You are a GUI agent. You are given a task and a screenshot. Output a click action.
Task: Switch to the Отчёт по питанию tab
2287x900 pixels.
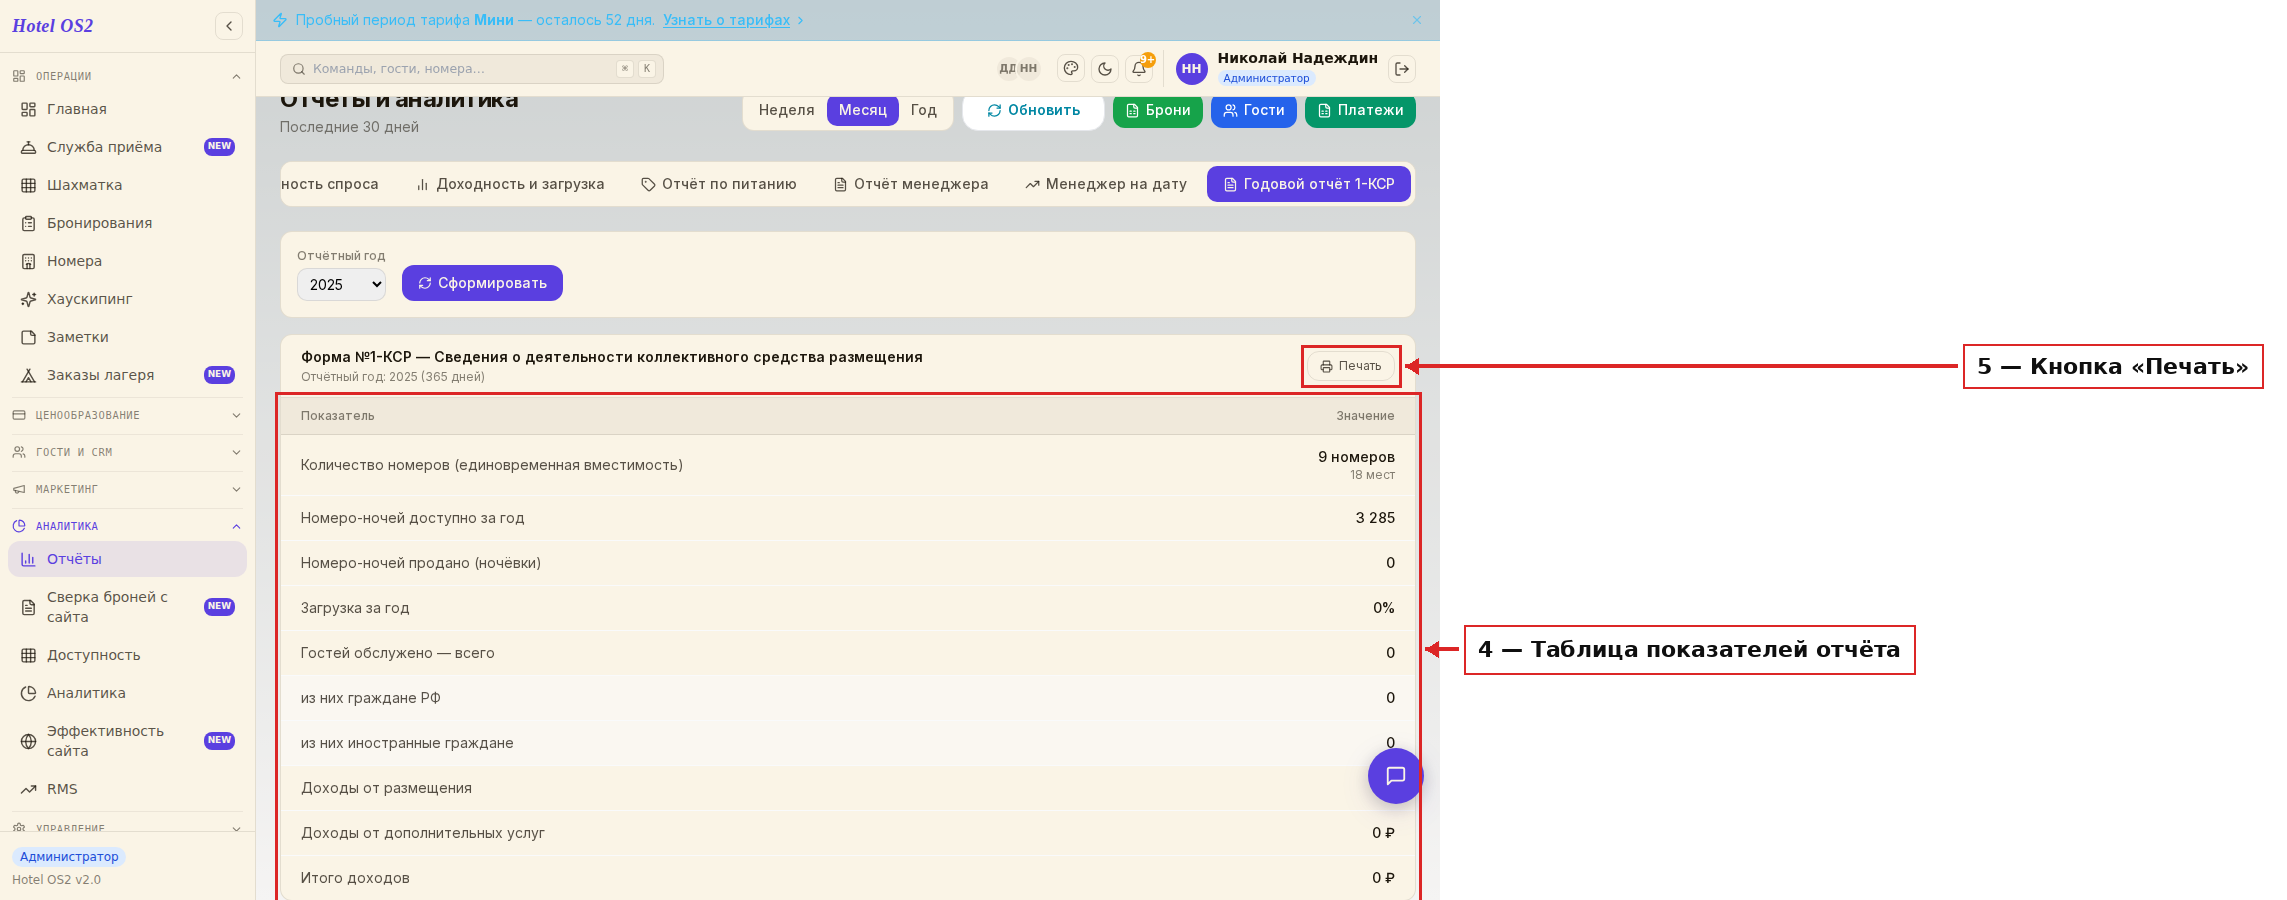point(719,184)
